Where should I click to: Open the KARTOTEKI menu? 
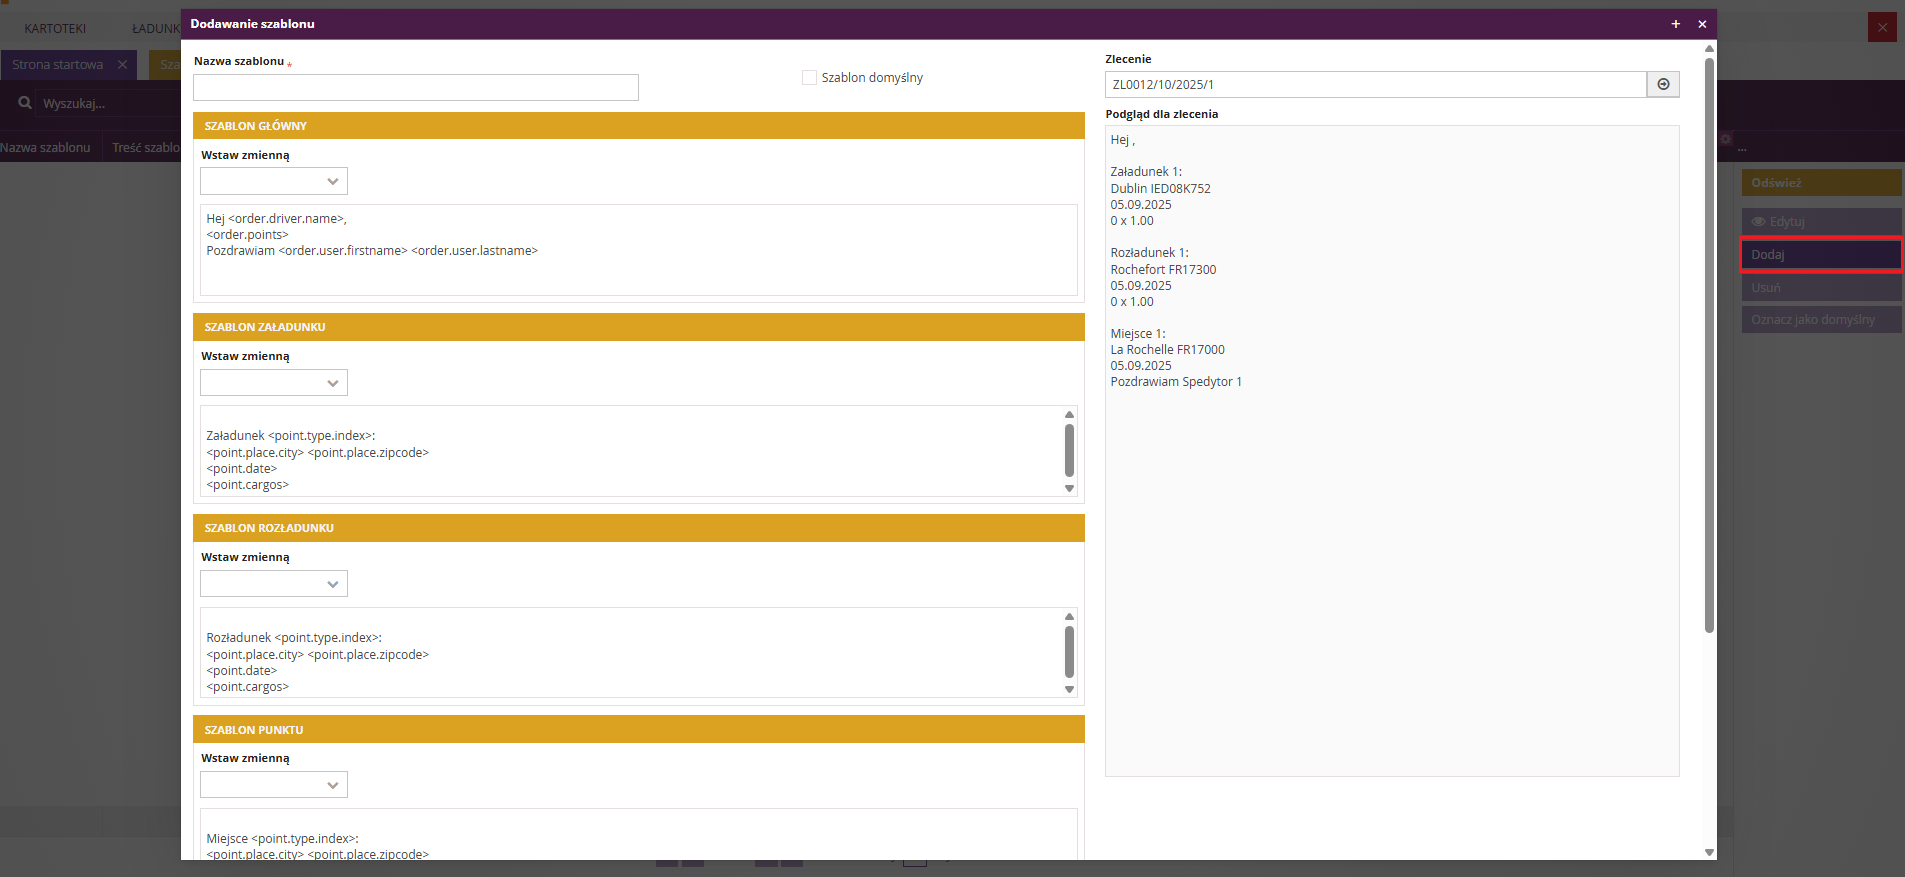(55, 28)
